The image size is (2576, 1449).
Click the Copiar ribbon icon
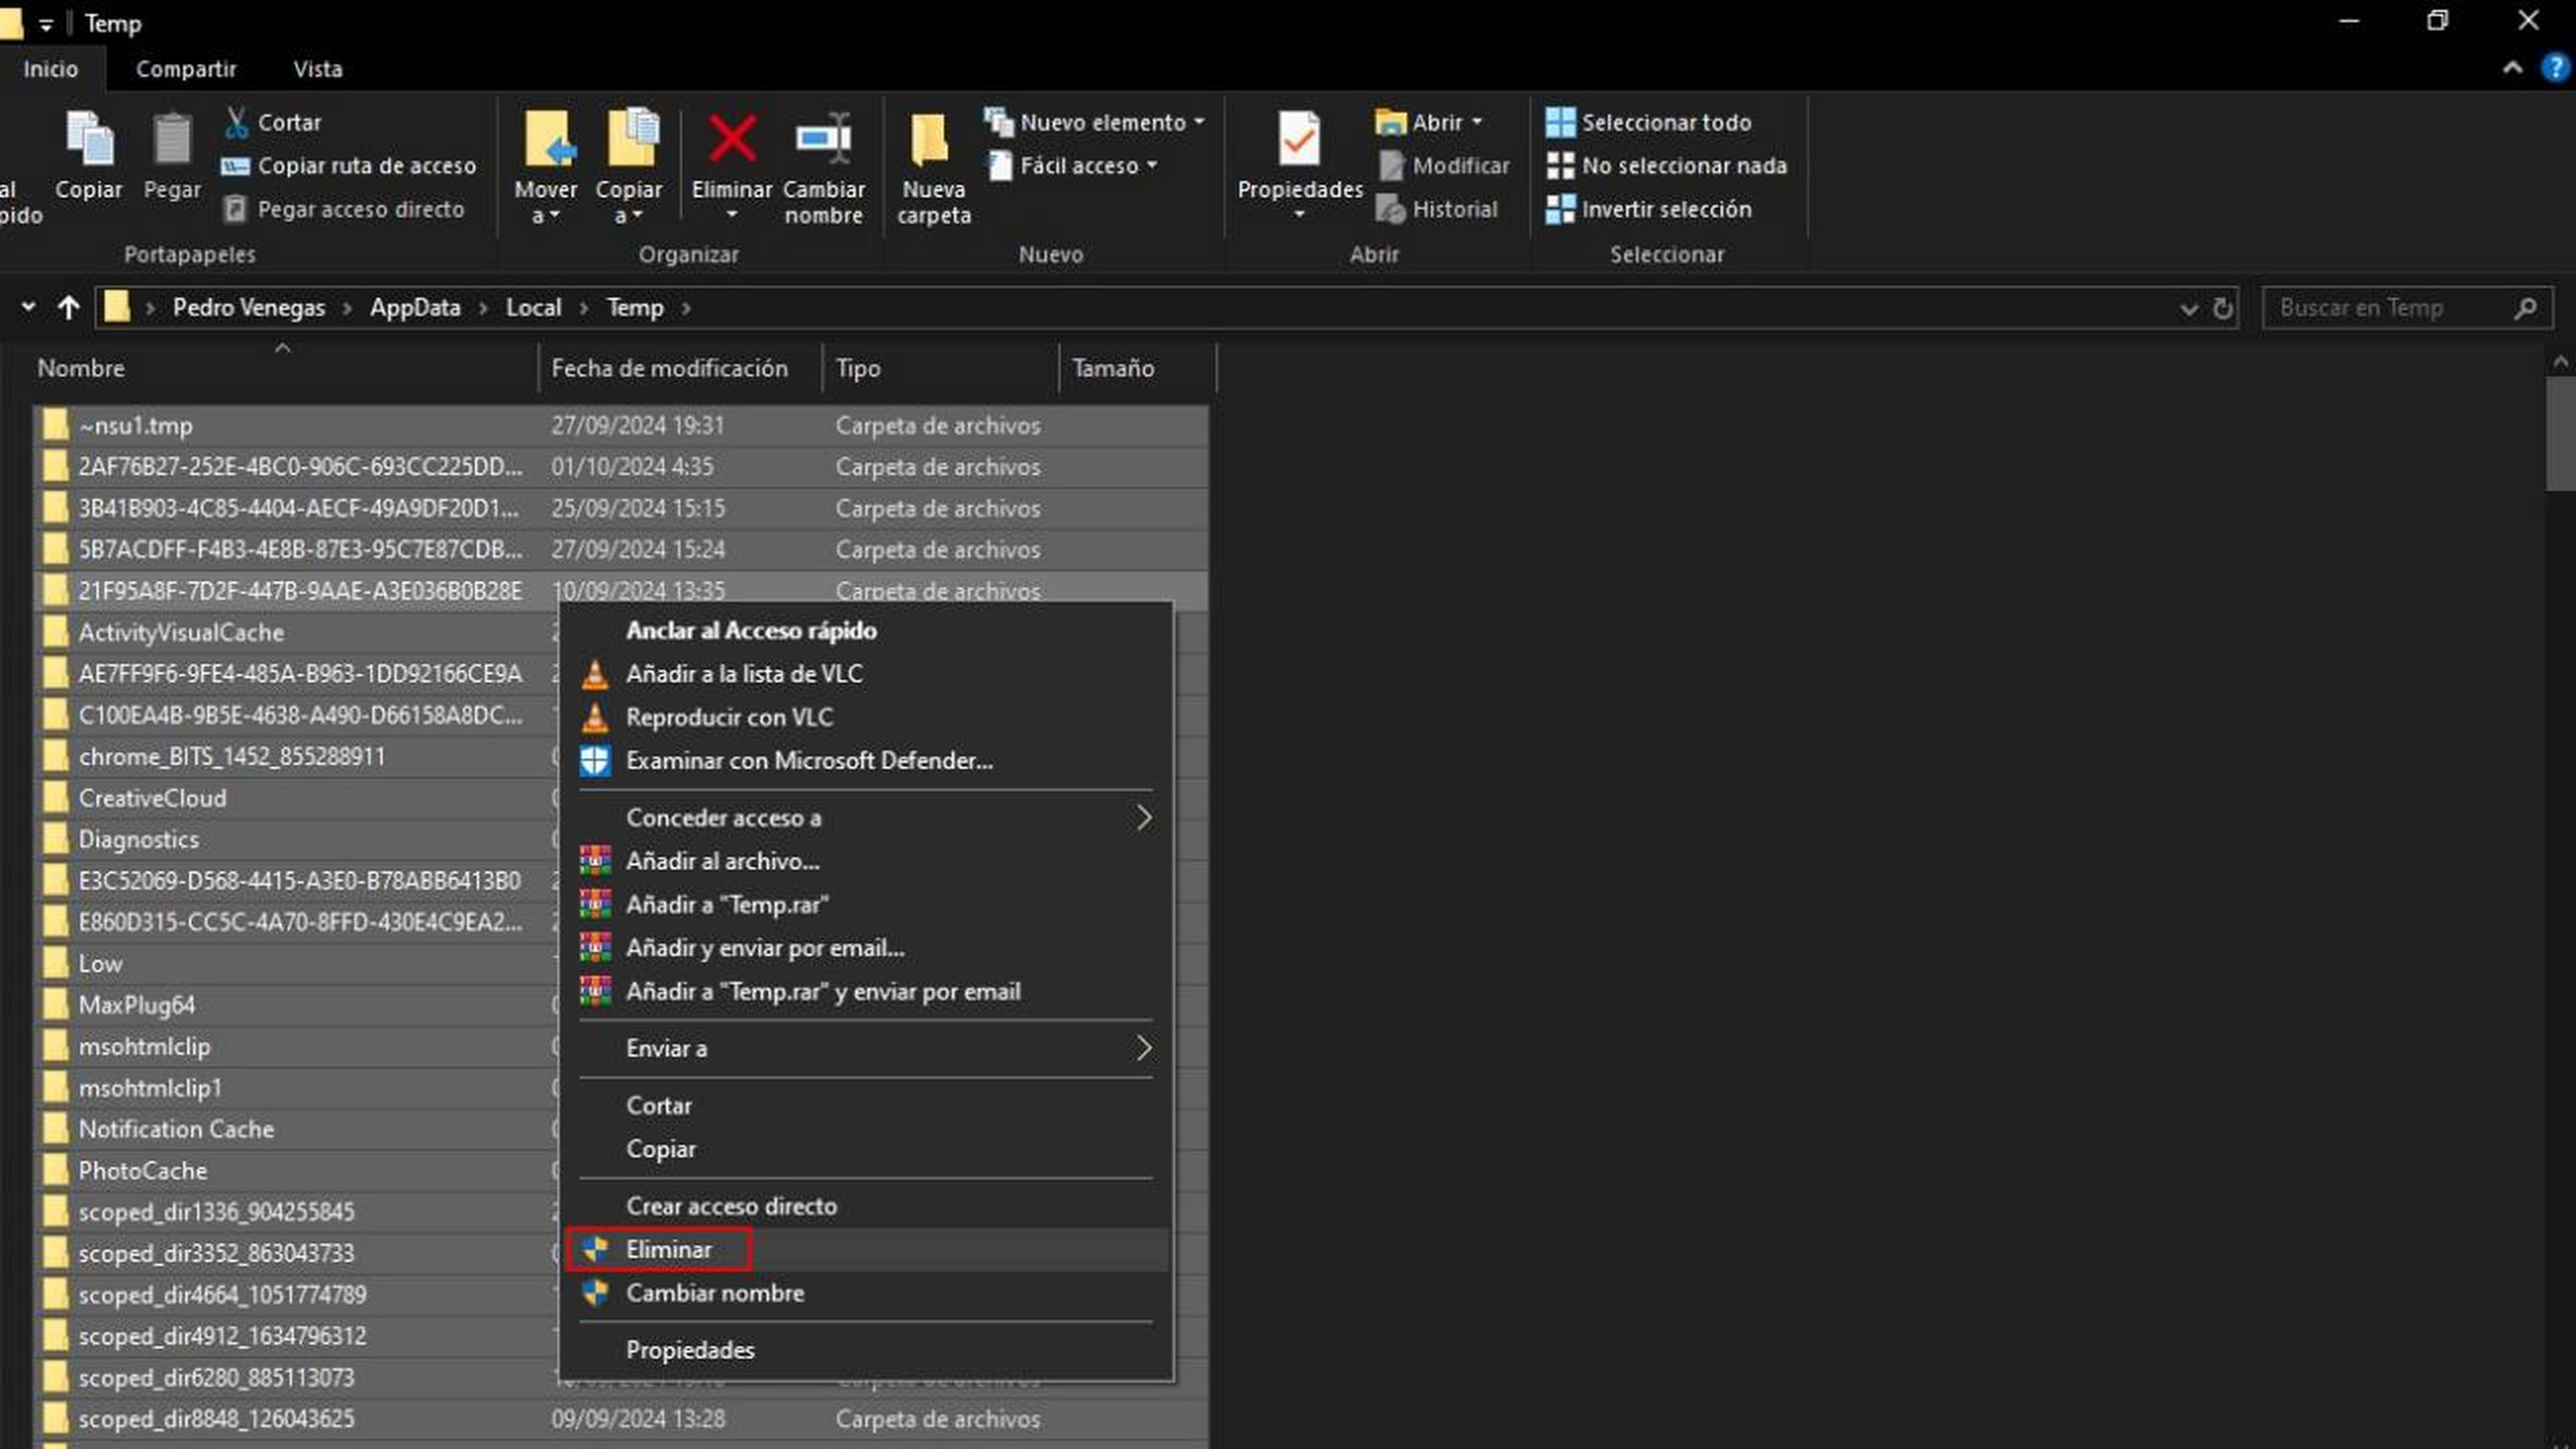pos(89,139)
